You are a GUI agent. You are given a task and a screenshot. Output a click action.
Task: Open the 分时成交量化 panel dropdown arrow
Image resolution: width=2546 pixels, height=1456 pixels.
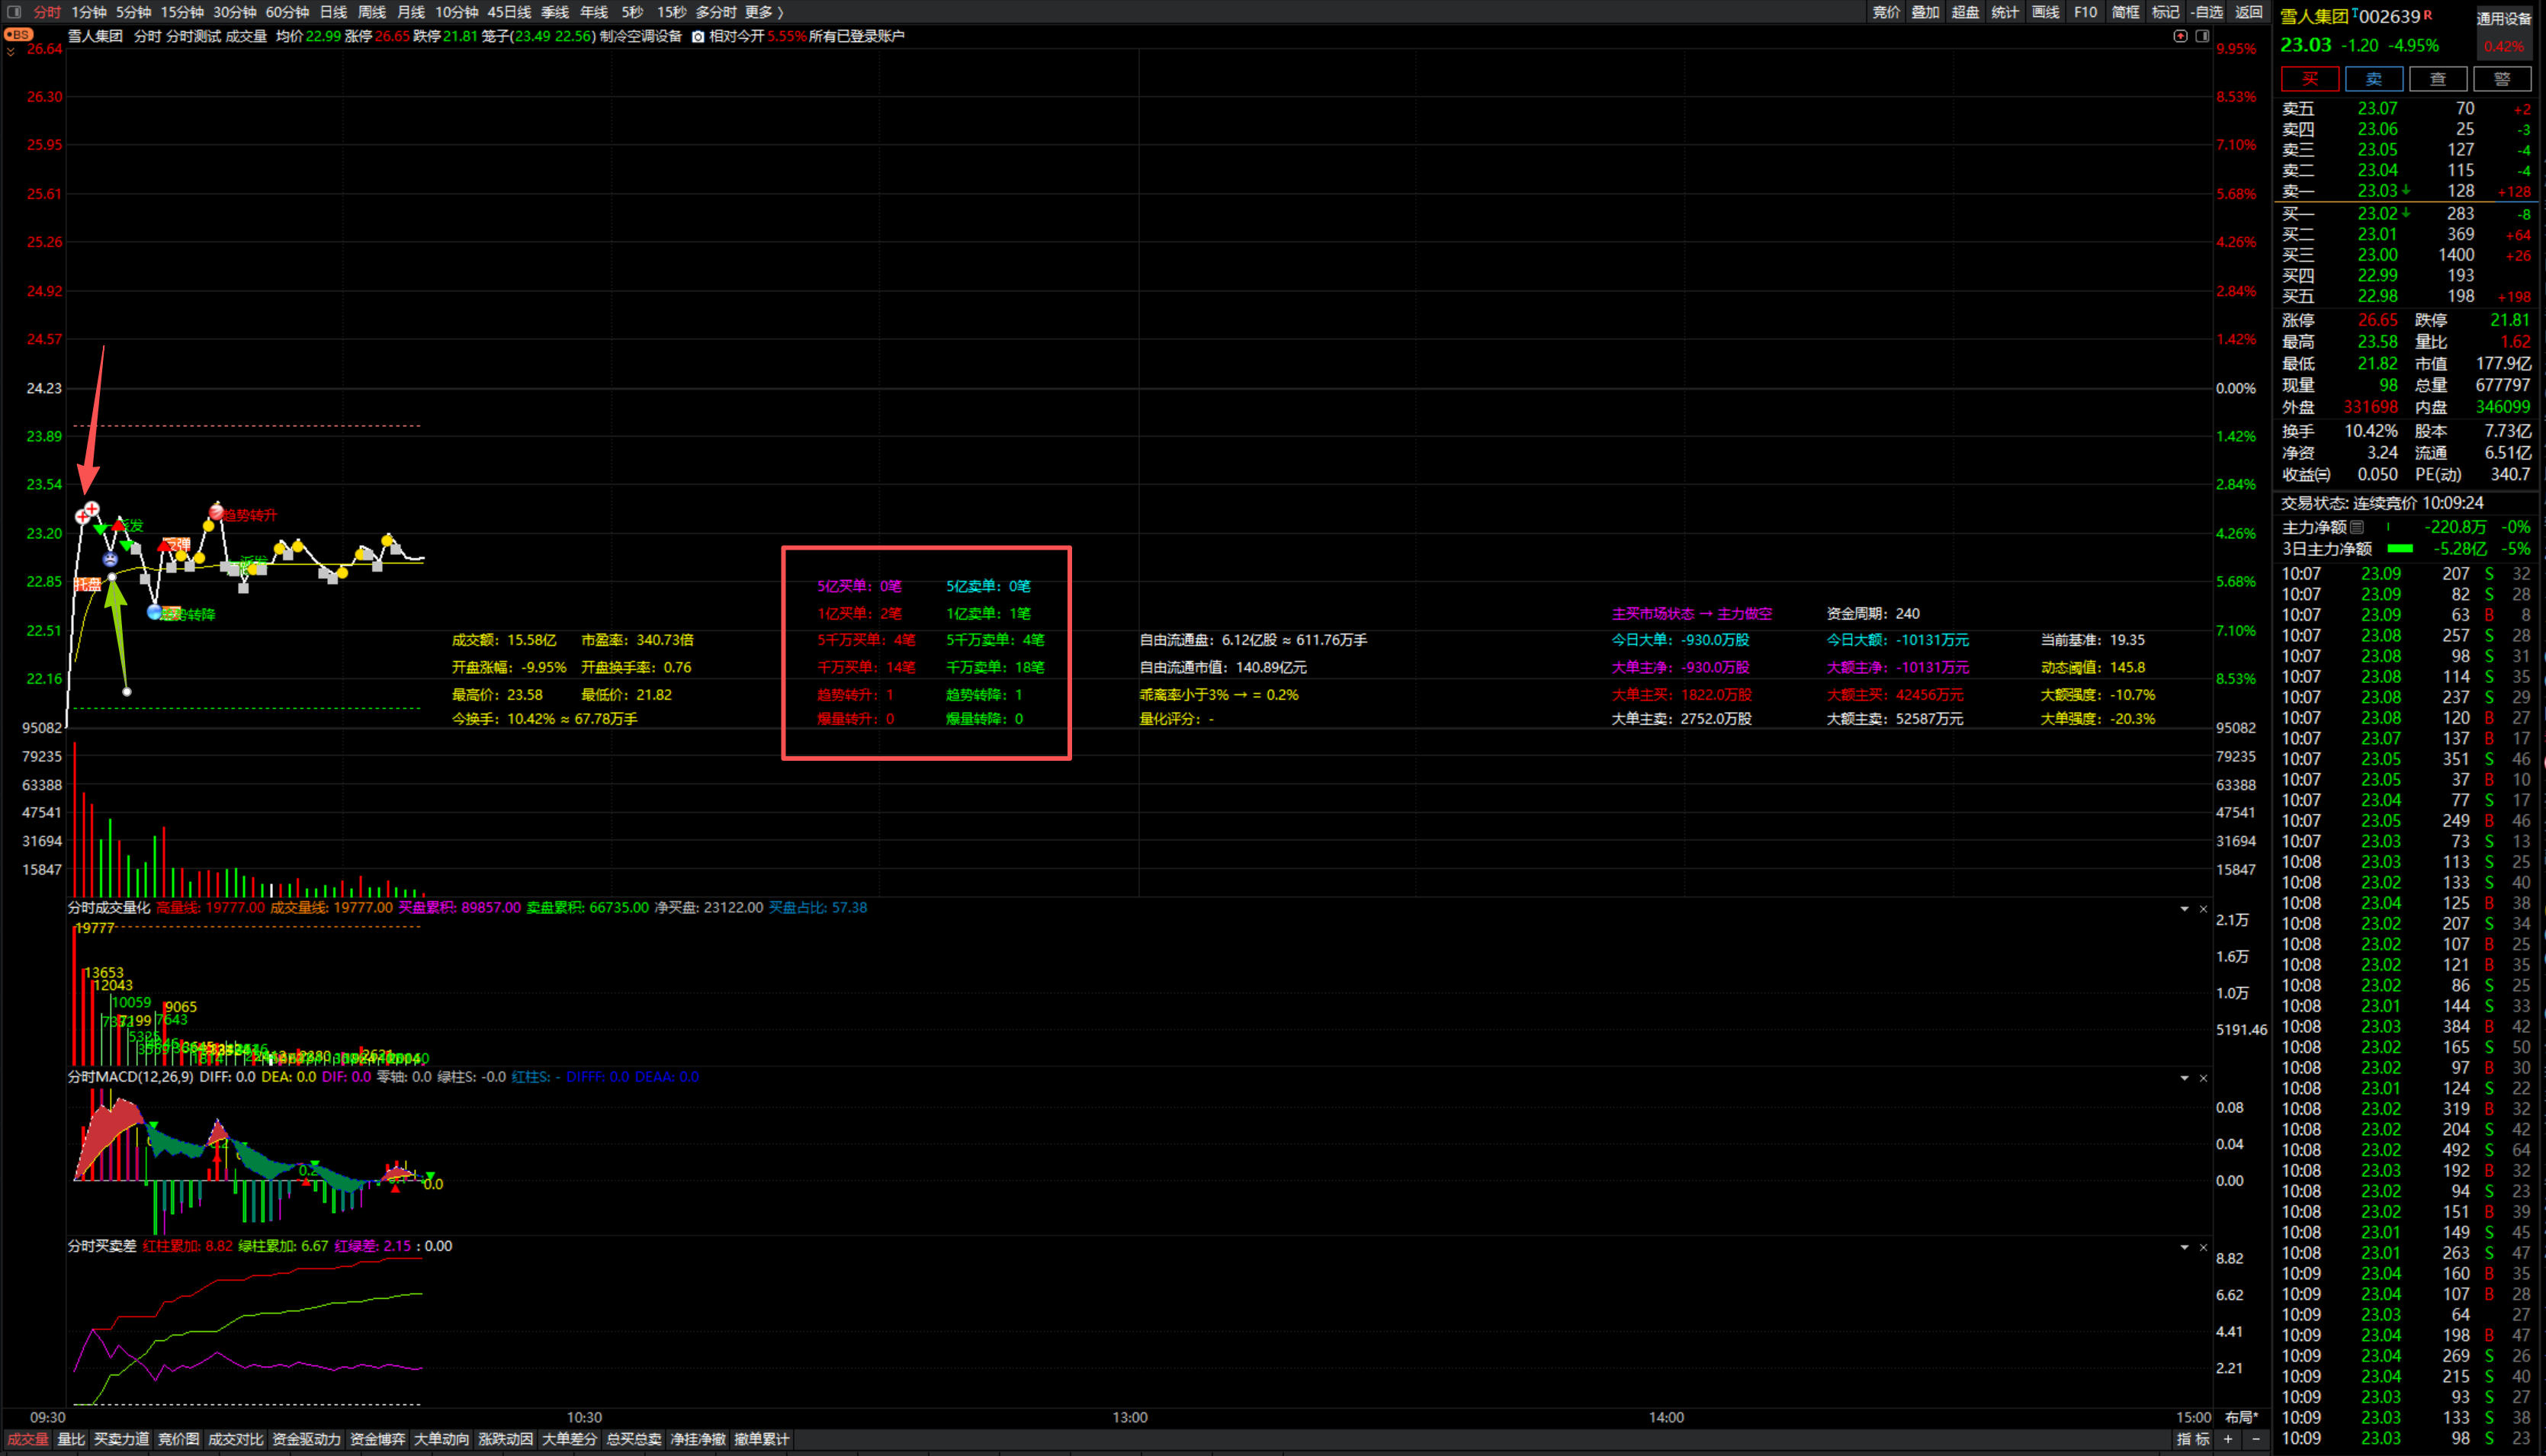click(x=2184, y=909)
